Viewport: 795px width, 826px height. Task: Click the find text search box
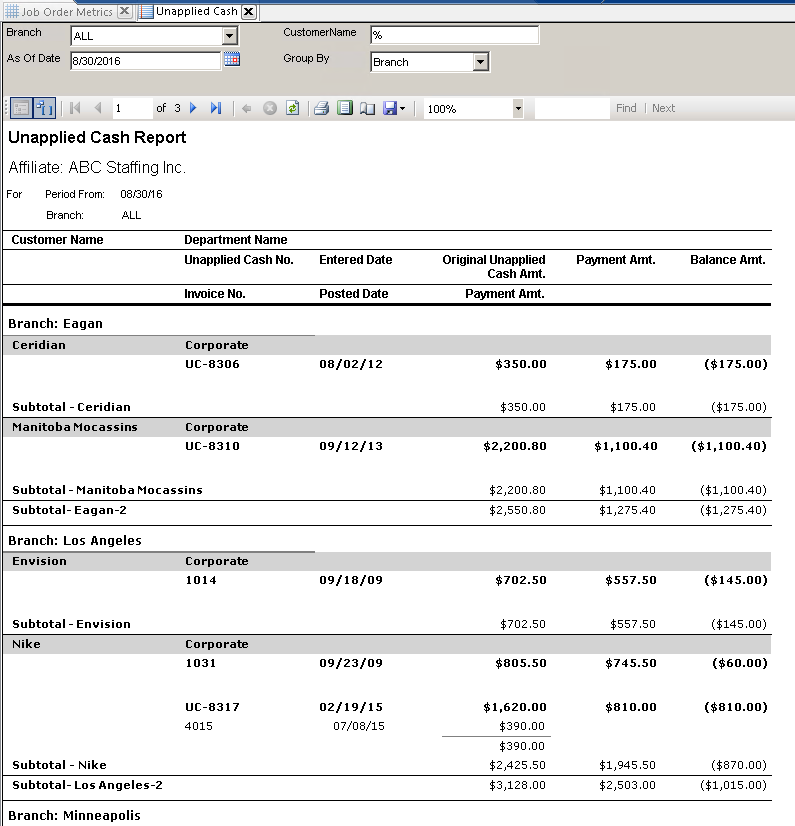click(x=571, y=108)
